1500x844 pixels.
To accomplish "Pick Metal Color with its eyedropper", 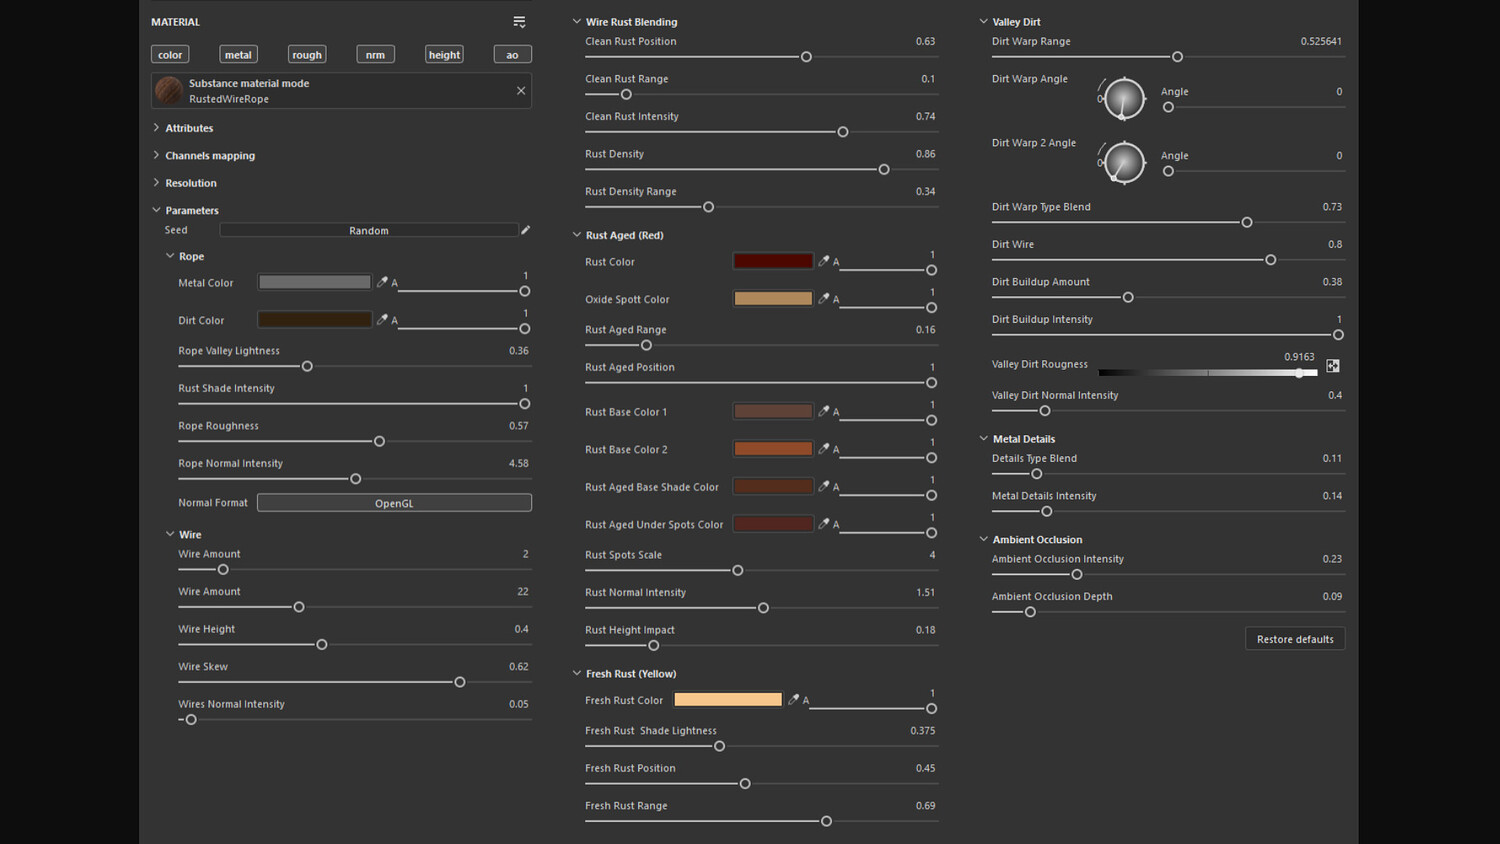I will (x=382, y=283).
